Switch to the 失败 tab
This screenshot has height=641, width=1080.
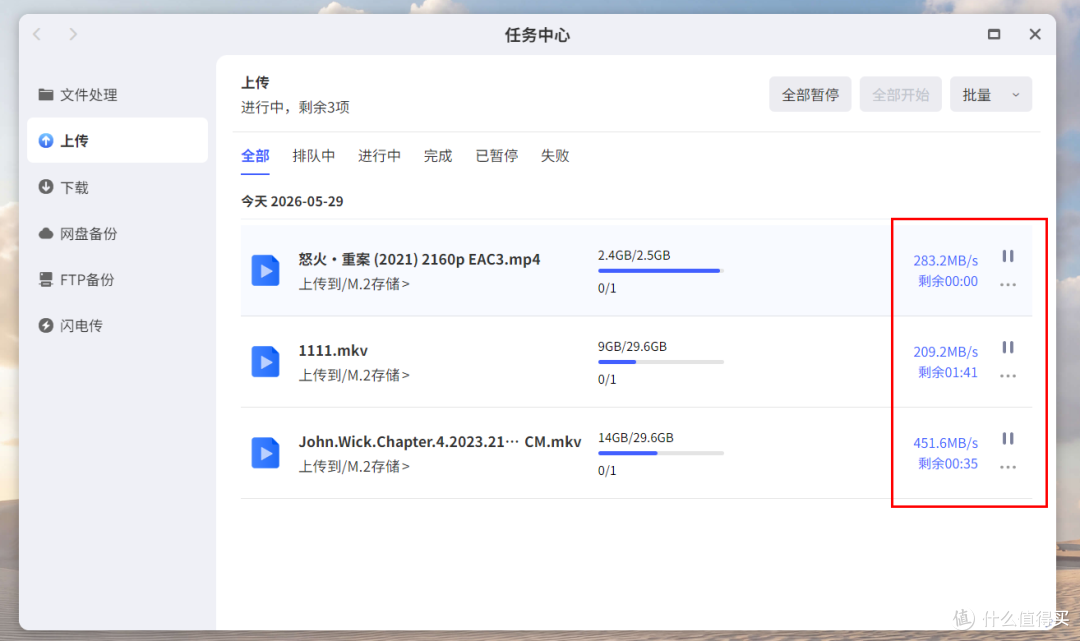554,156
